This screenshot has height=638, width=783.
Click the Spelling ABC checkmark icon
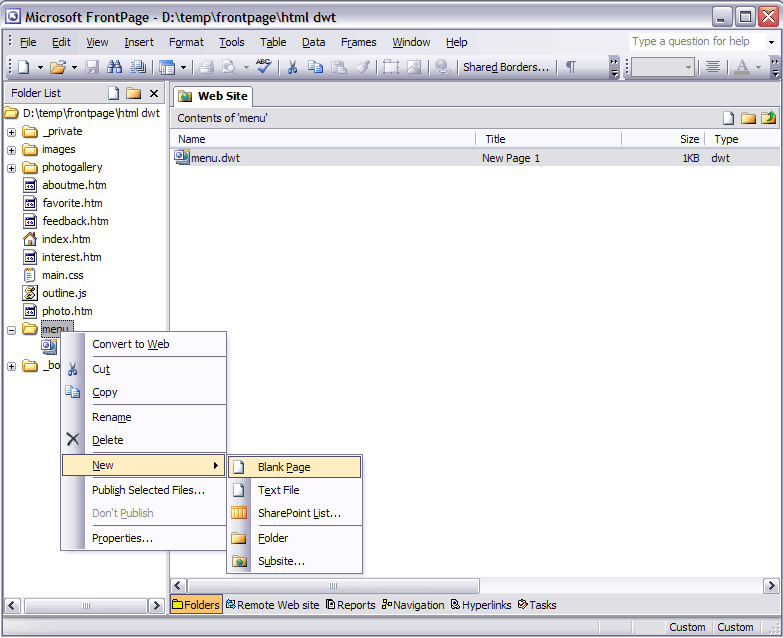264,66
